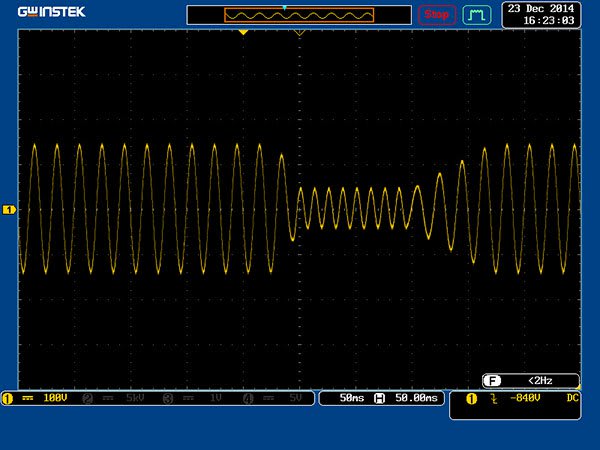Click the dimmed channel 4 badge
Viewport: 600px width, 450px height.
click(248, 399)
